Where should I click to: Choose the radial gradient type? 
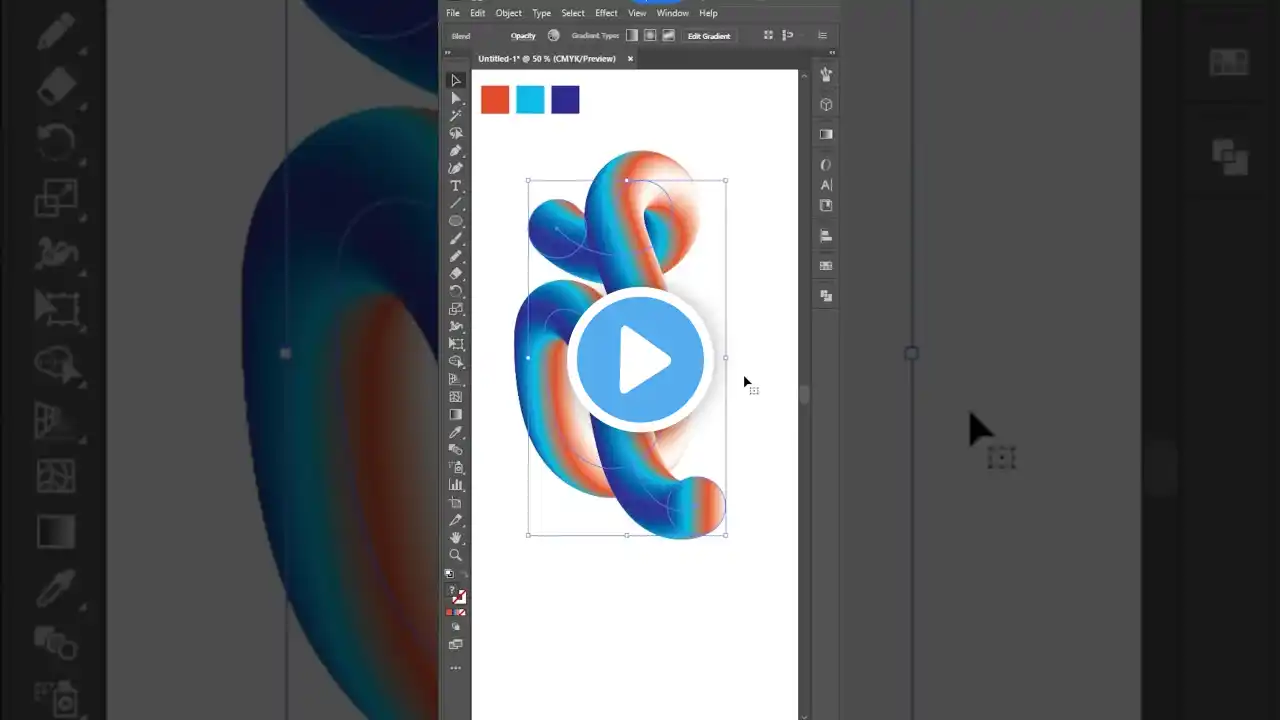pyautogui.click(x=650, y=36)
